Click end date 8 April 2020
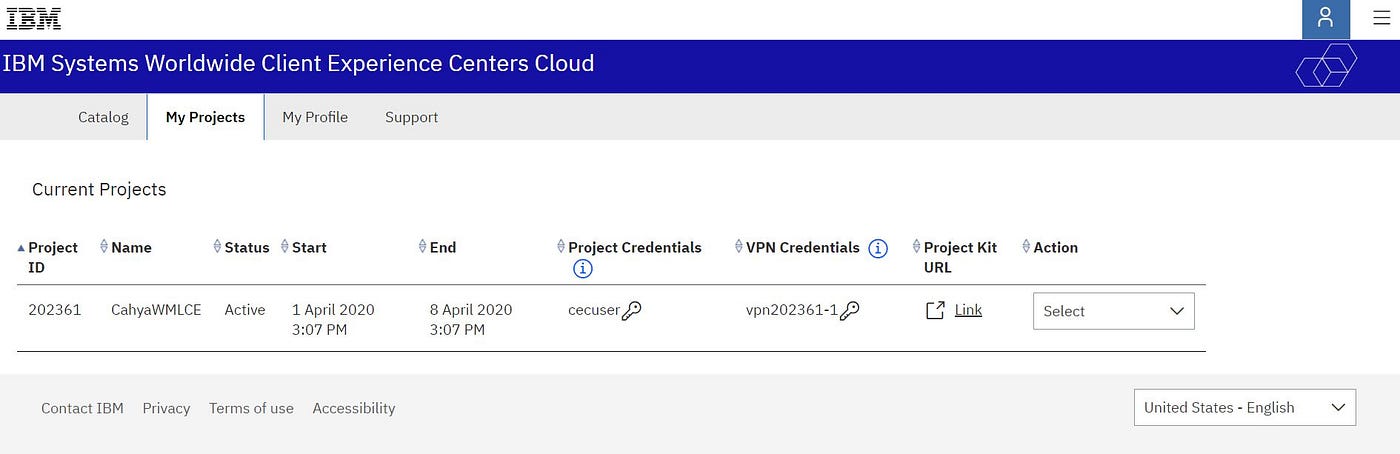This screenshot has width=1400, height=454. (x=471, y=310)
